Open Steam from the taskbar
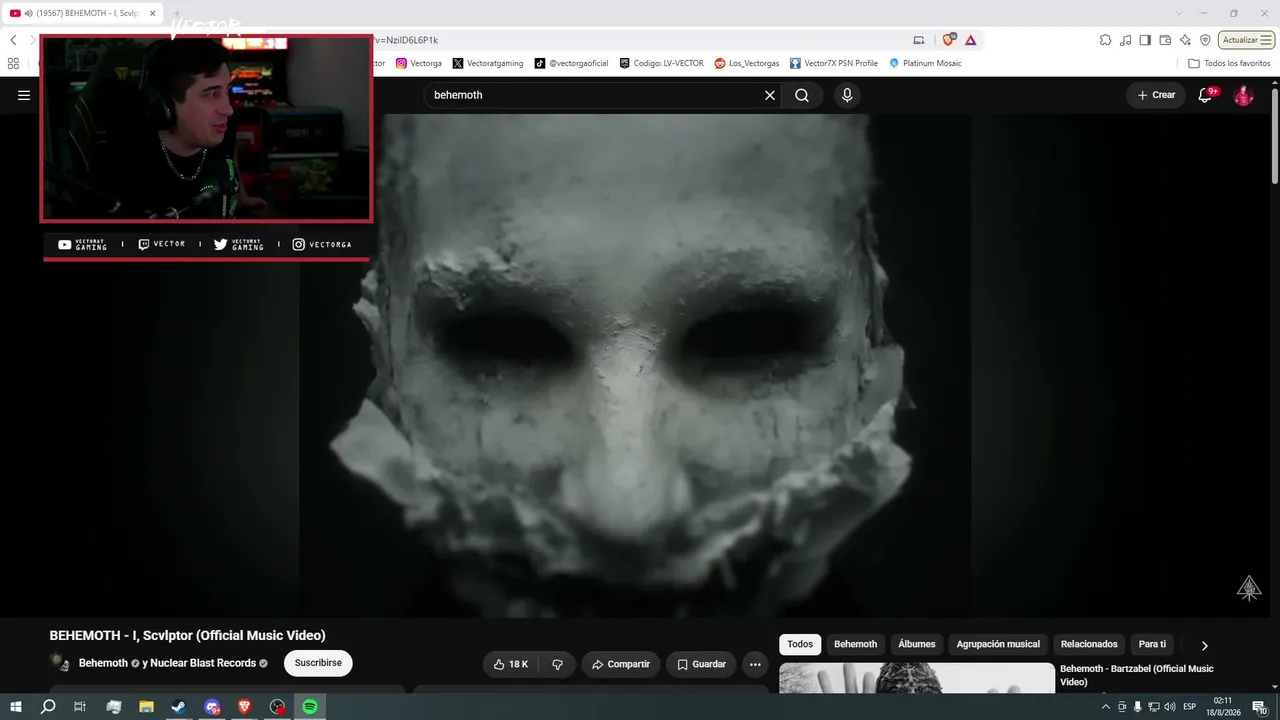 pyautogui.click(x=178, y=707)
